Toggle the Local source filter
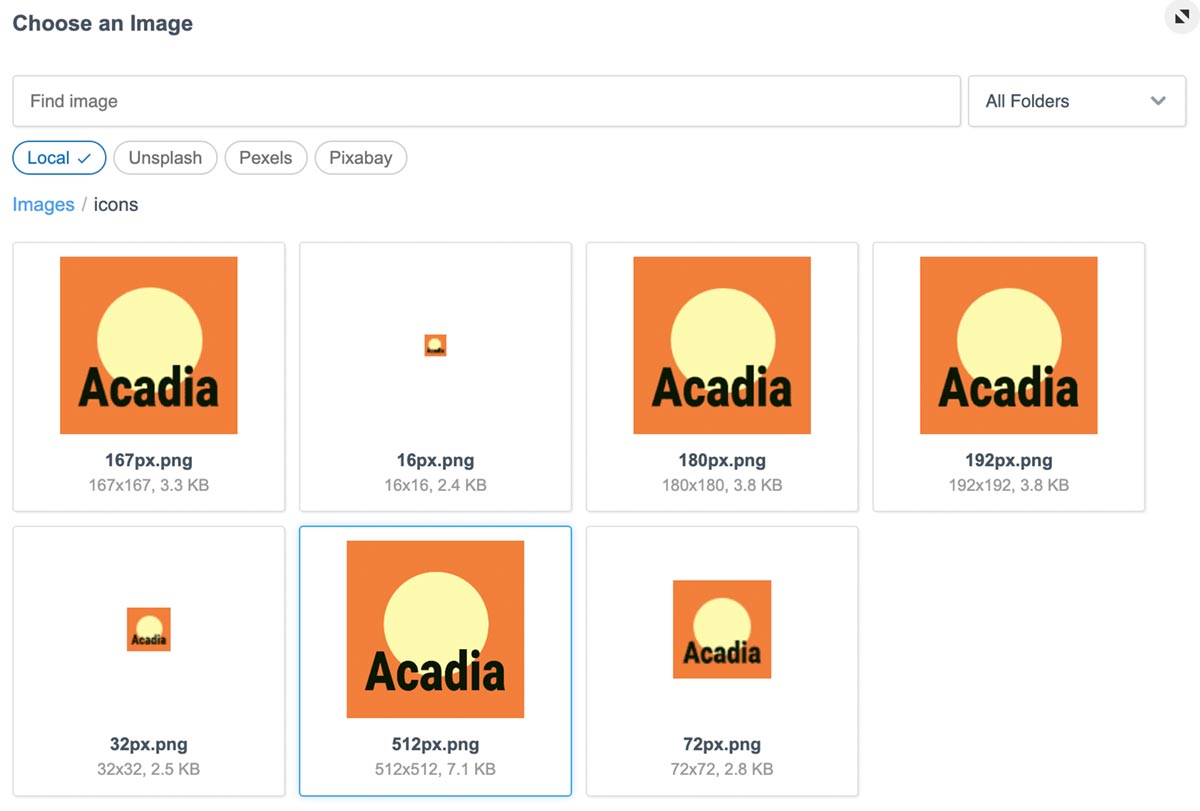The width and height of the screenshot is (1200, 811). (59, 158)
